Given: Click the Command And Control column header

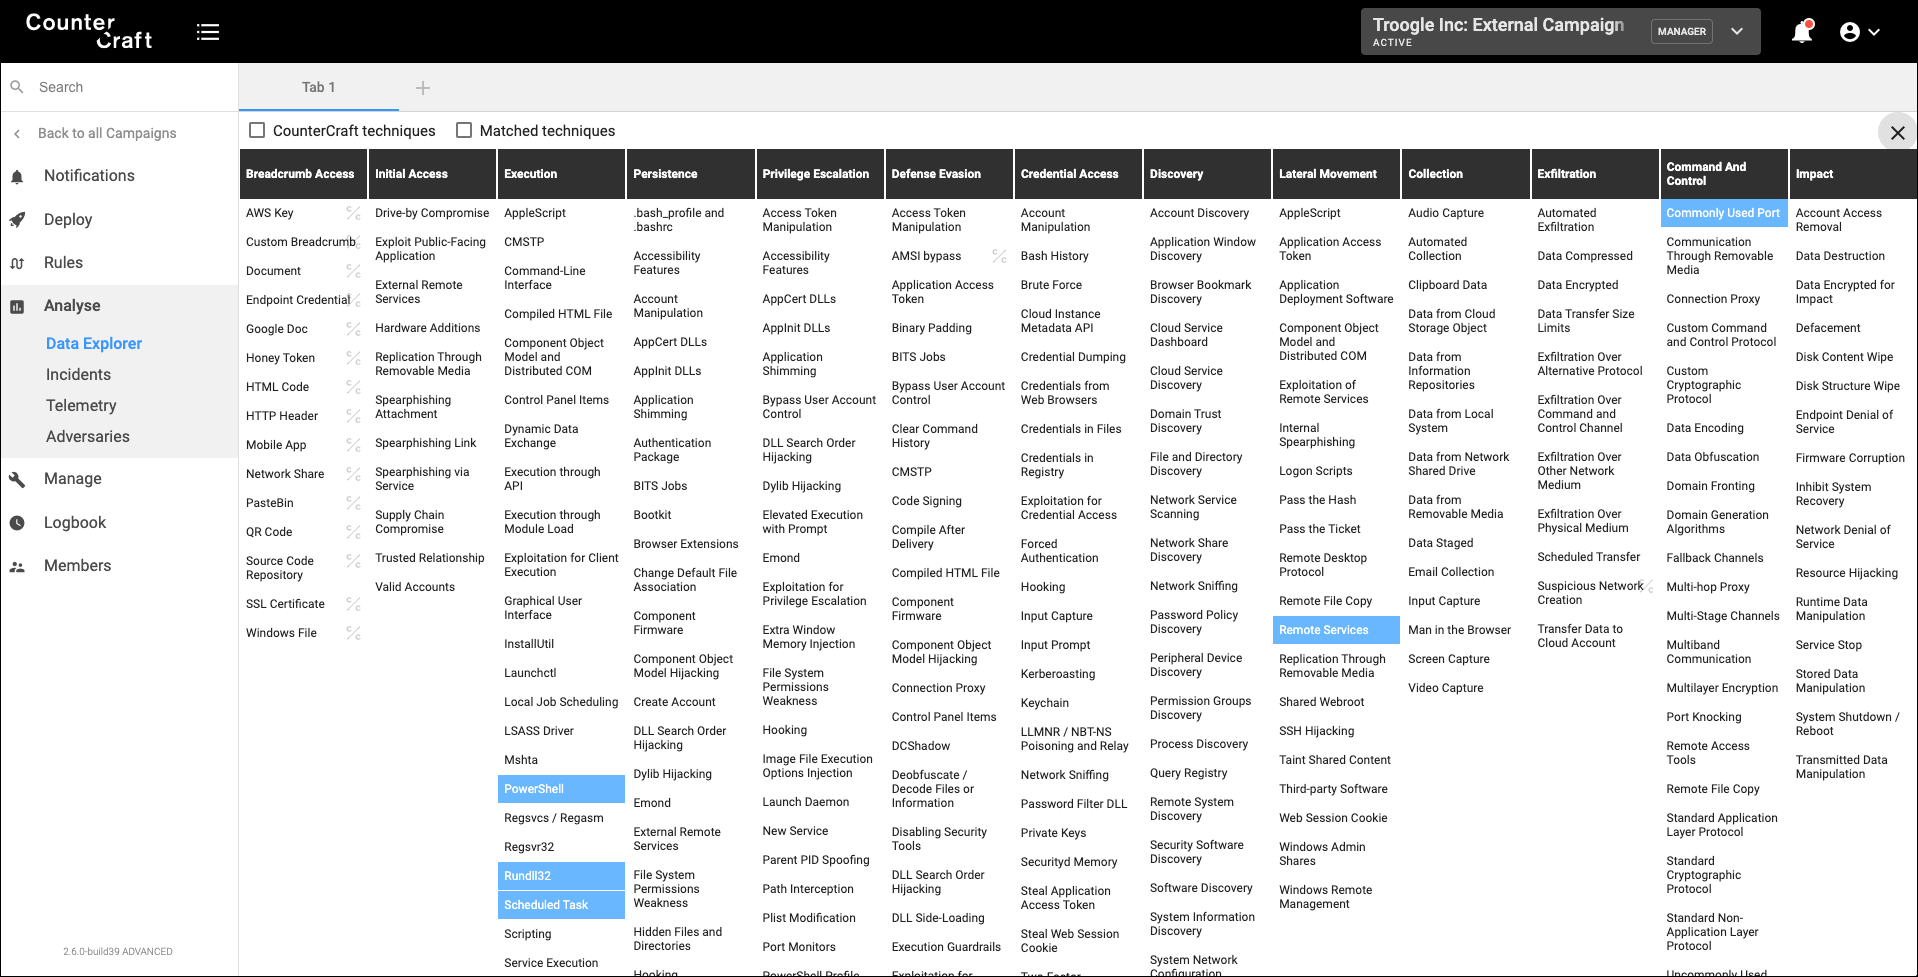Looking at the screenshot, I should 1723,174.
